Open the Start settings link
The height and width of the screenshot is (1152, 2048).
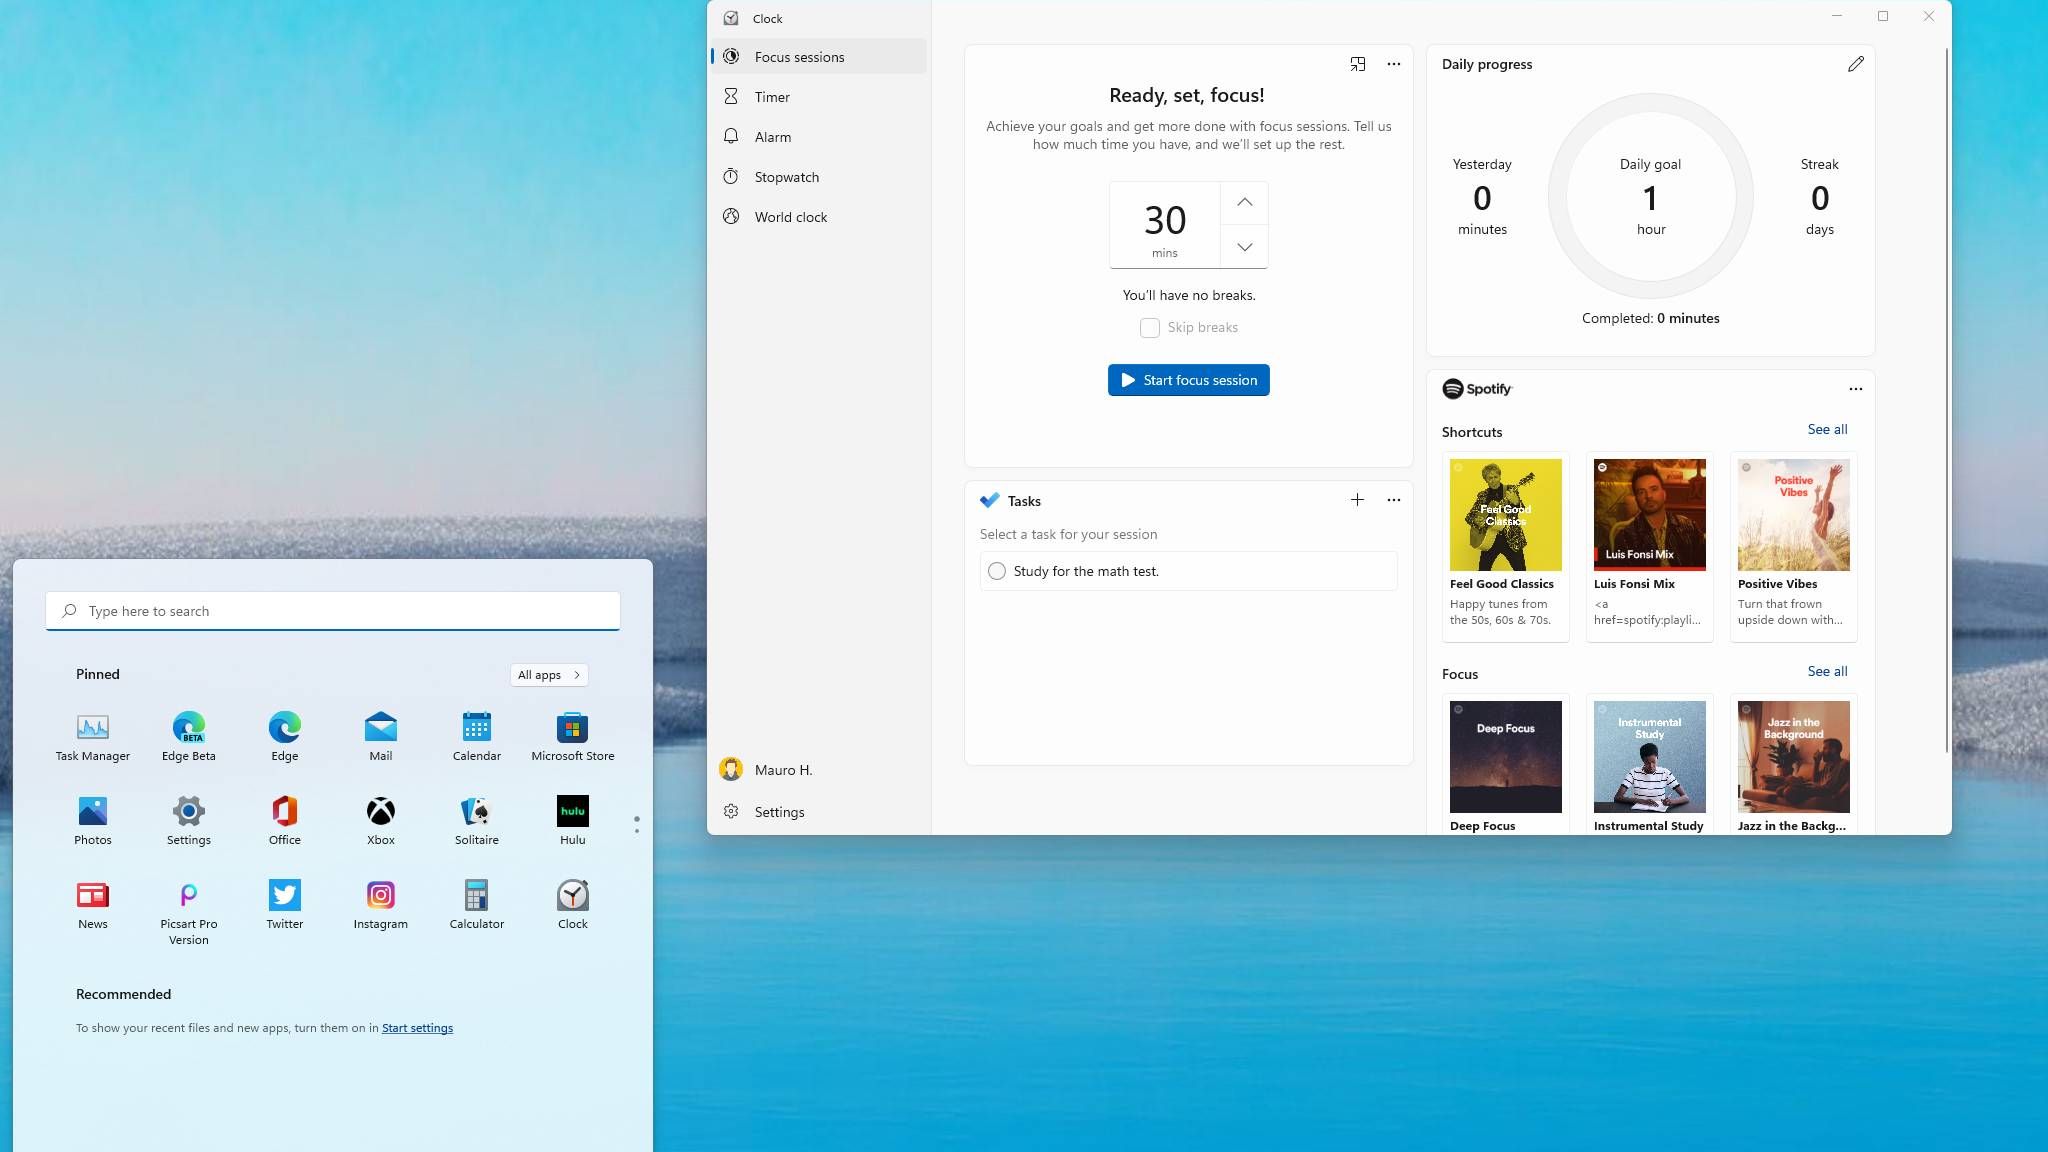417,1028
